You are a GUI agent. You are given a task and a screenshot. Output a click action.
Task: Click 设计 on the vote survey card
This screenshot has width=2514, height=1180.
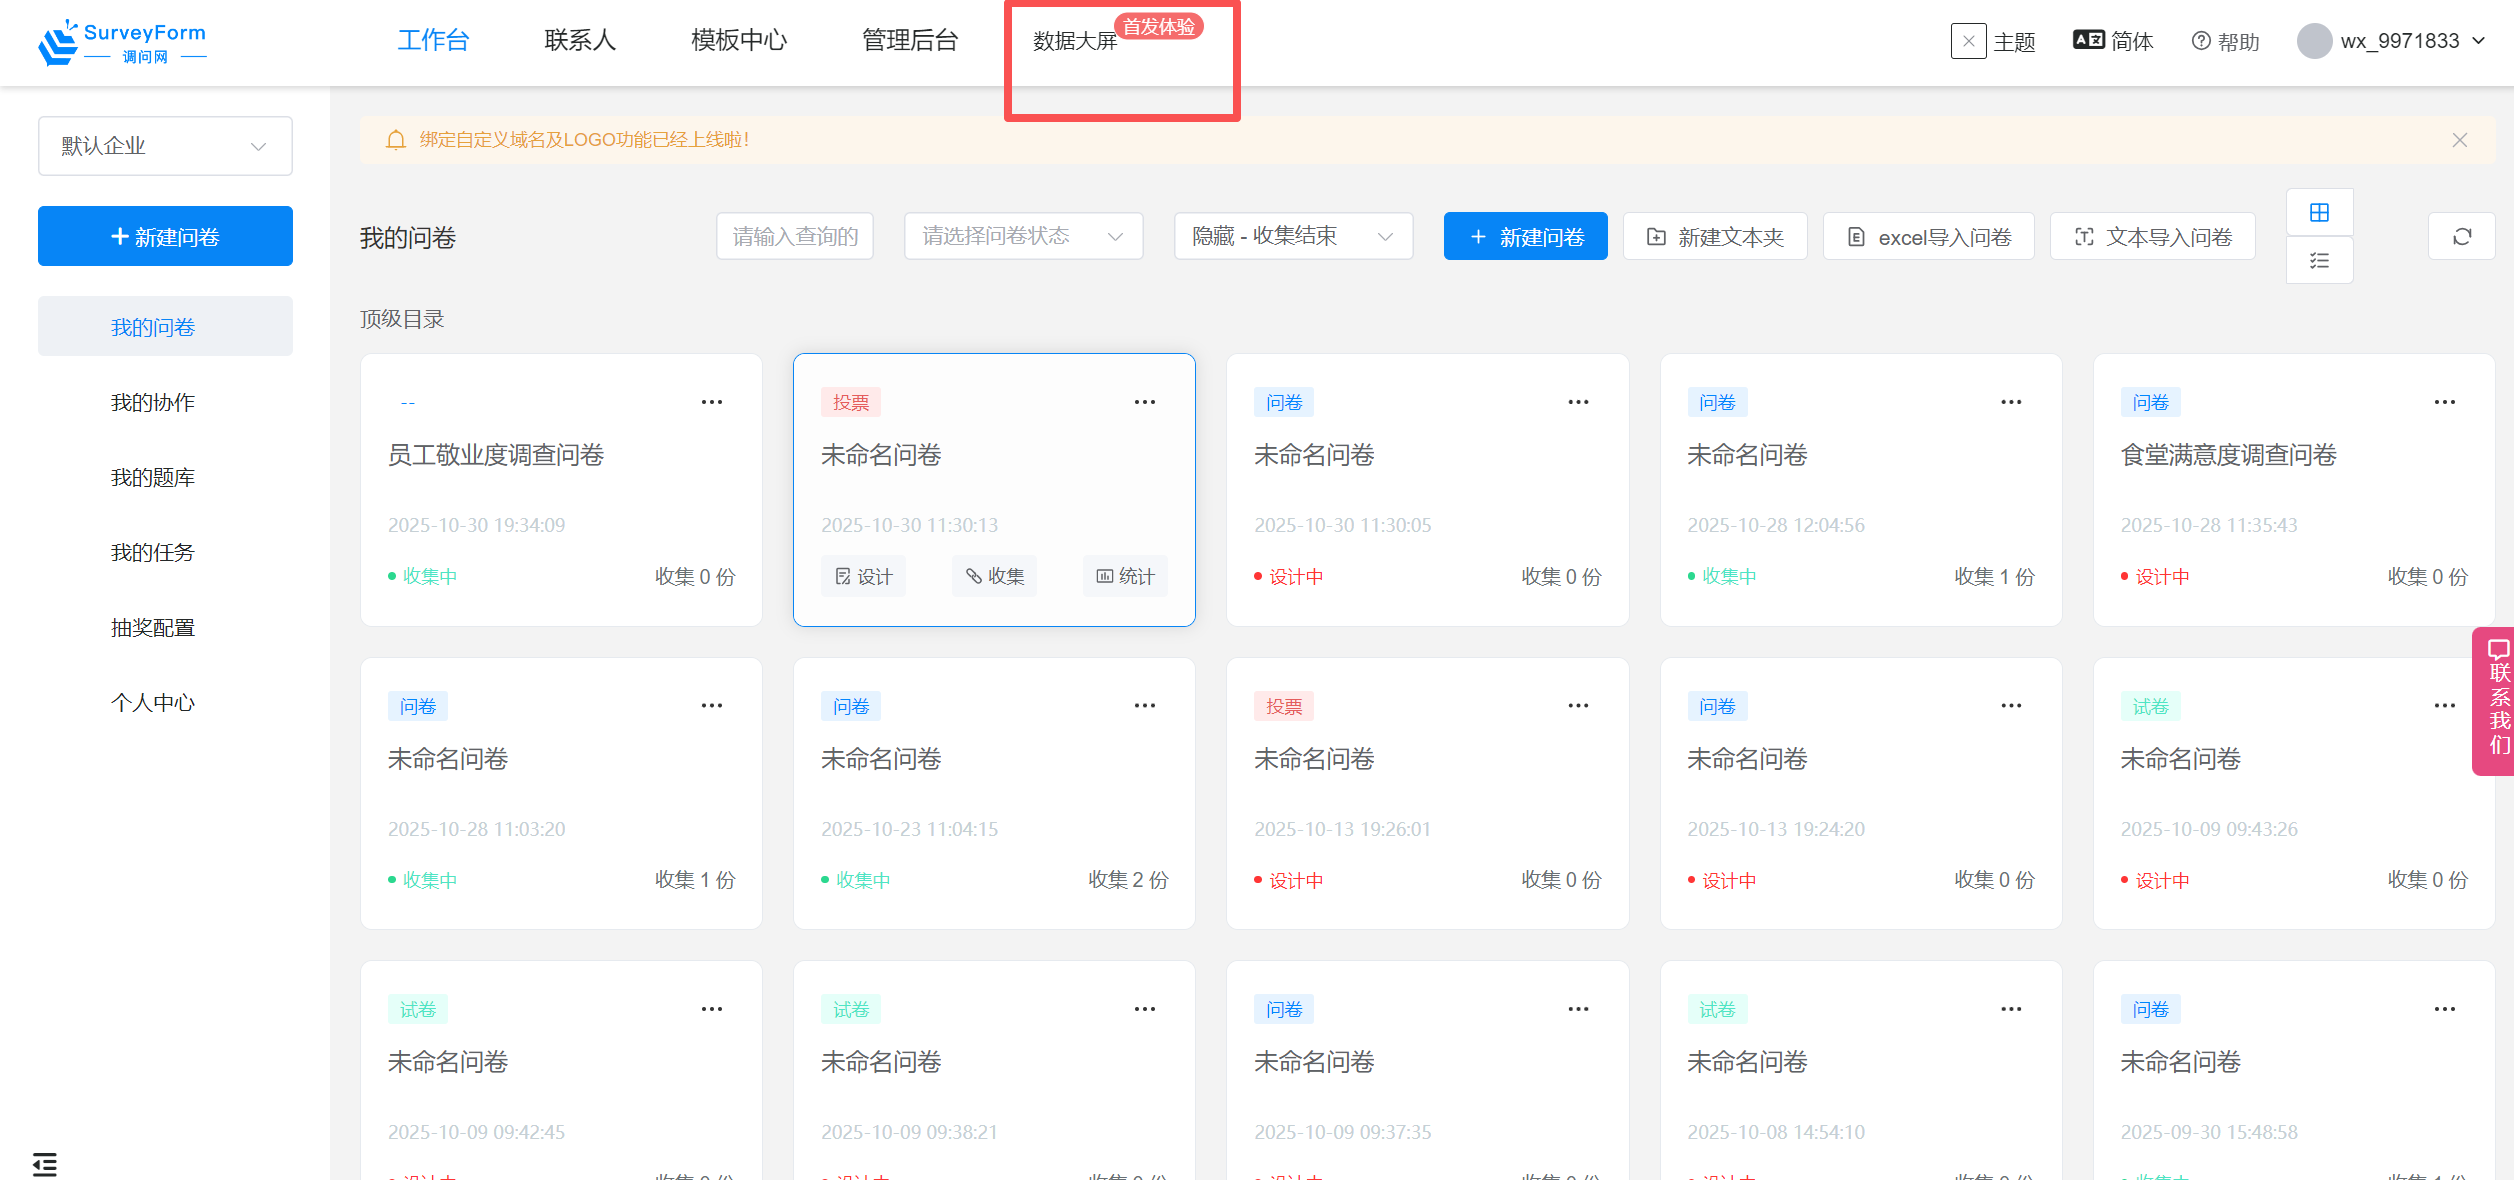(x=863, y=576)
